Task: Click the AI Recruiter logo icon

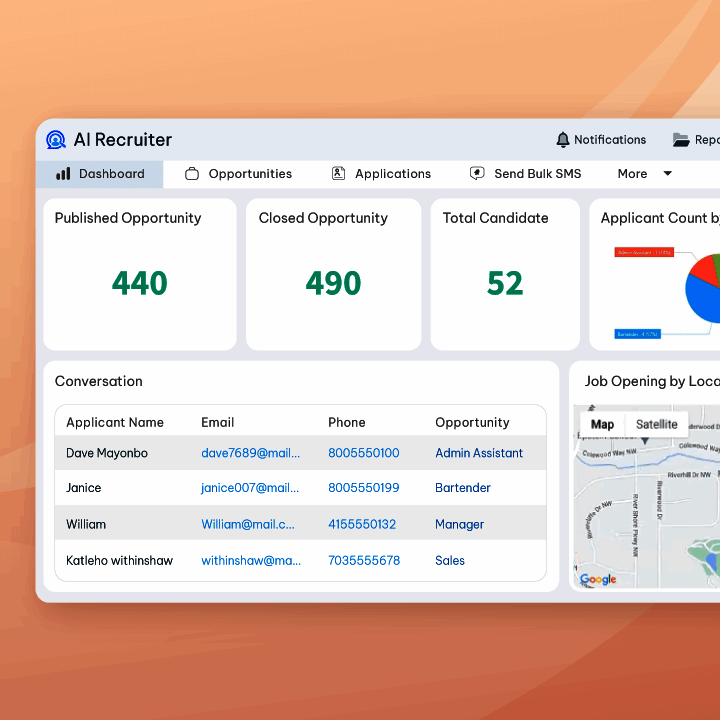Action: tap(56, 140)
